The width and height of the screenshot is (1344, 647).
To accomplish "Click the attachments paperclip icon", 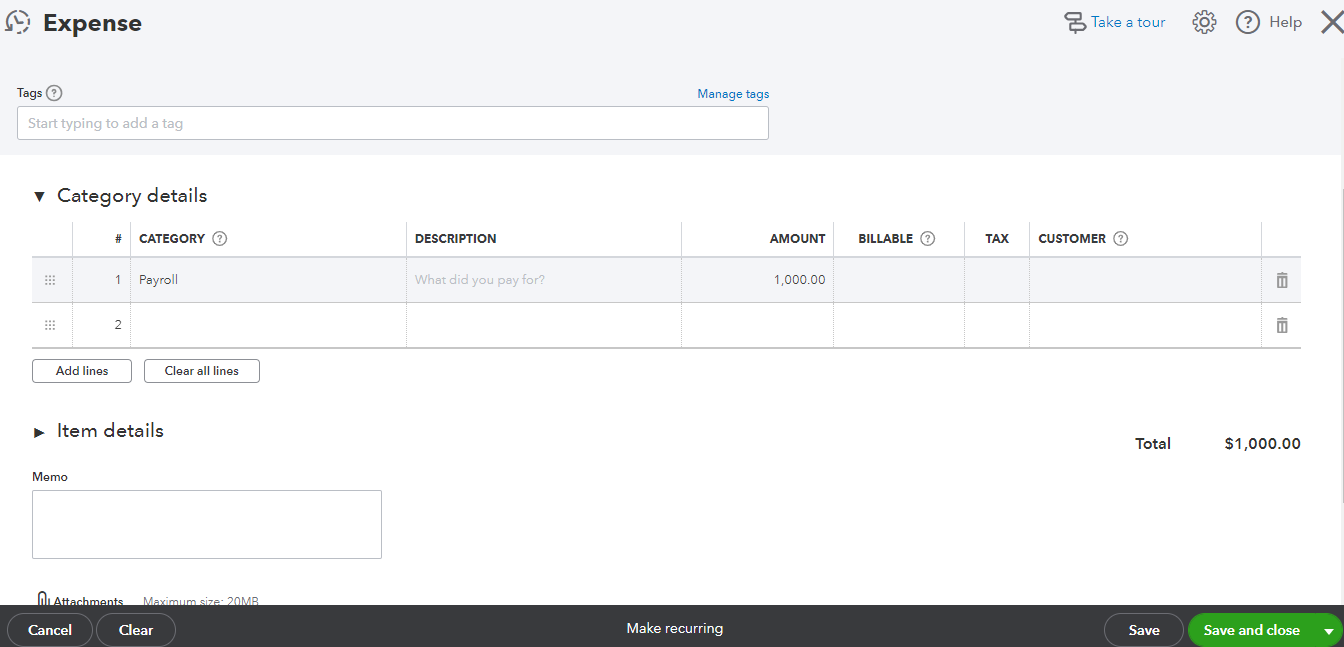I will click(43, 600).
